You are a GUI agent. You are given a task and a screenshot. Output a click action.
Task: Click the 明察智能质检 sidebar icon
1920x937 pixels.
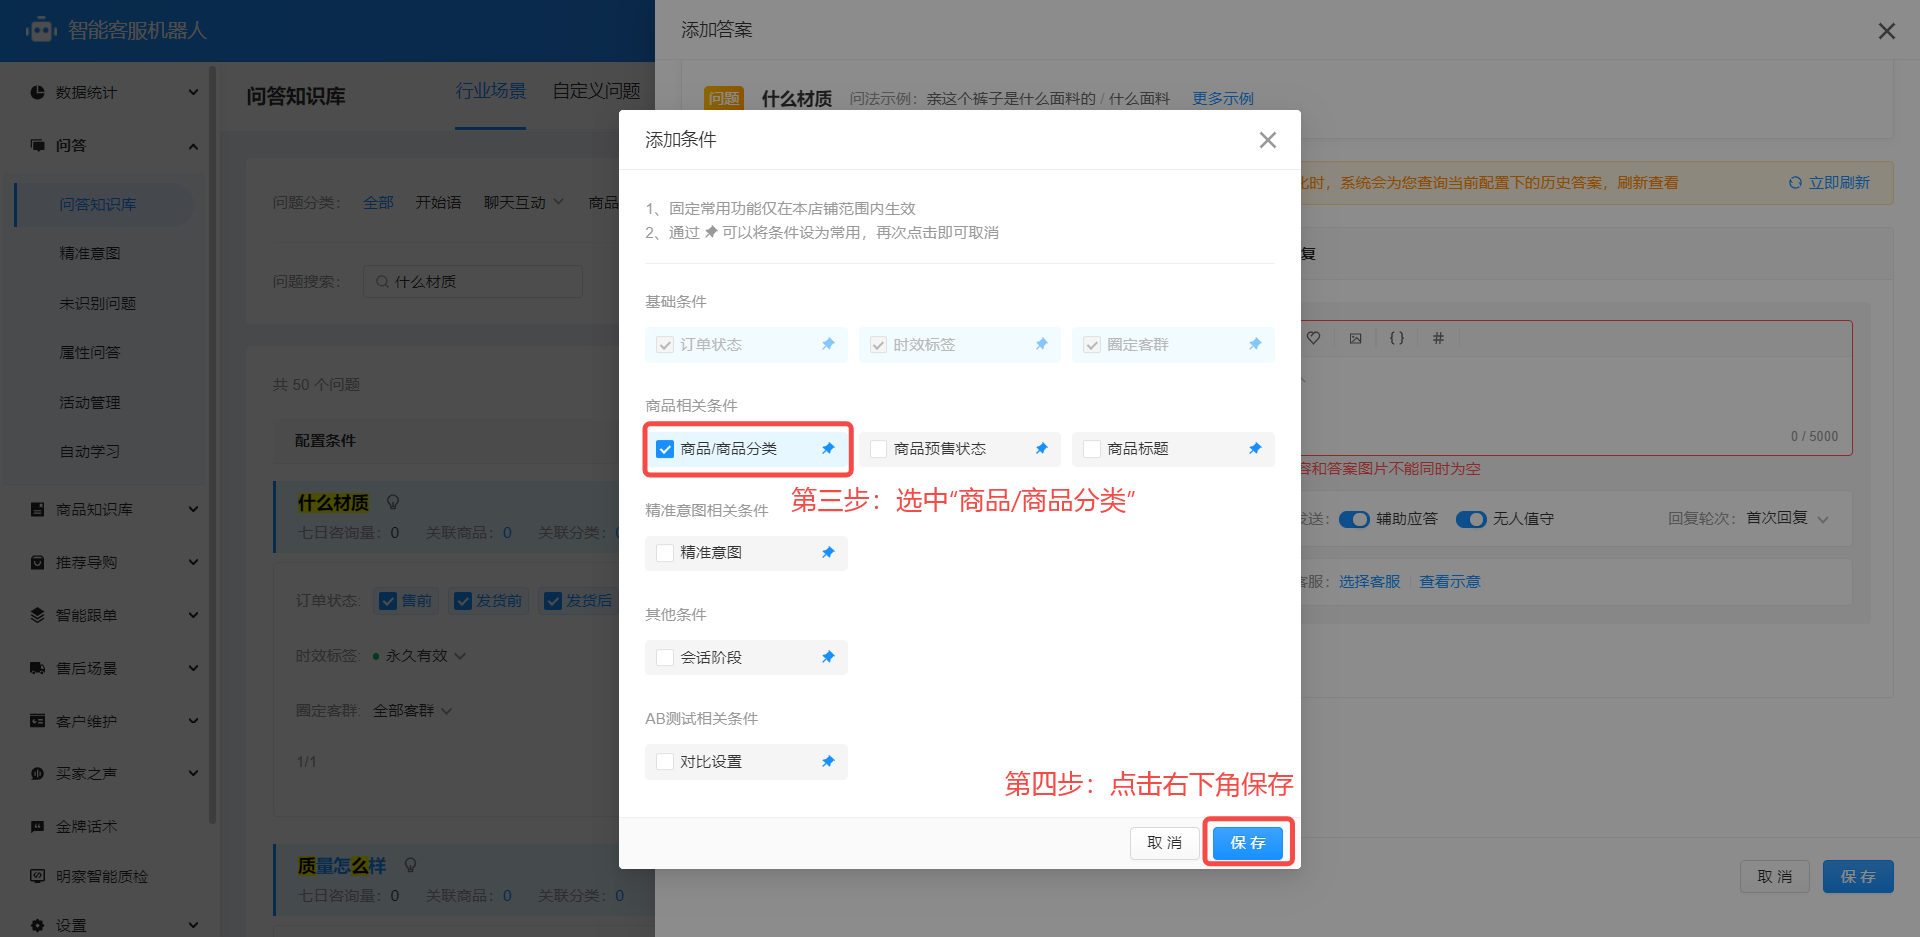coord(37,876)
